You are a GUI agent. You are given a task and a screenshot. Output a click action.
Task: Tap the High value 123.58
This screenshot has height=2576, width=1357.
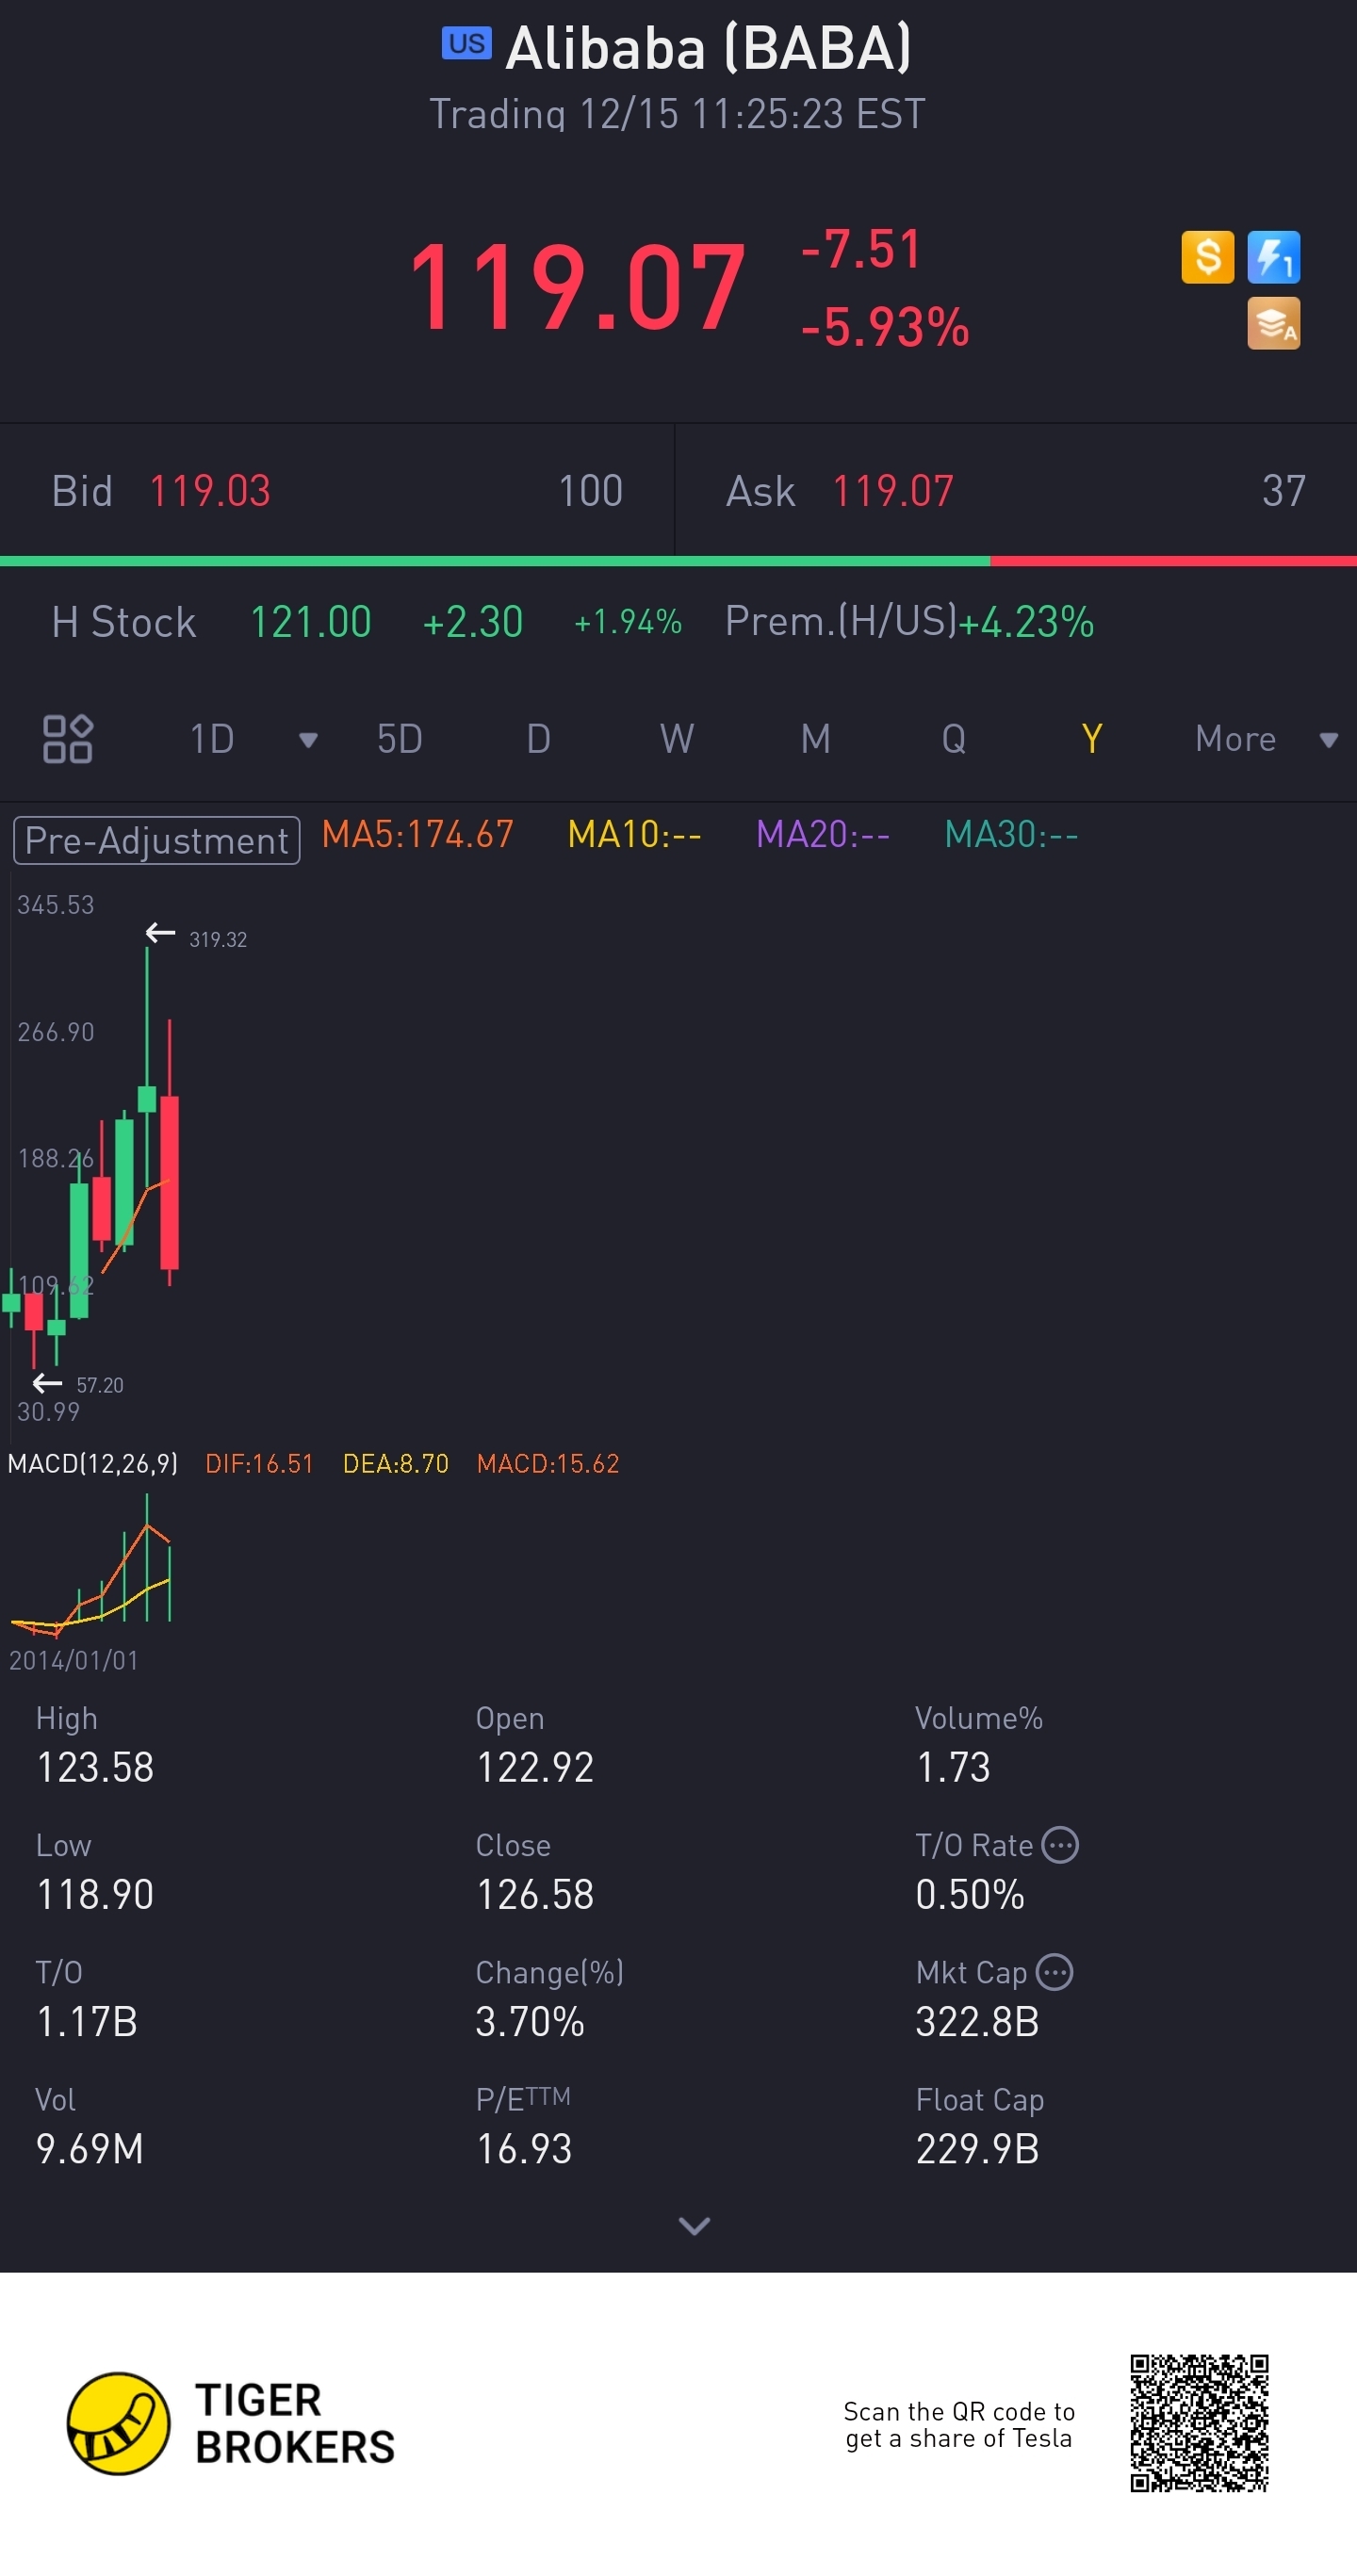(95, 1768)
